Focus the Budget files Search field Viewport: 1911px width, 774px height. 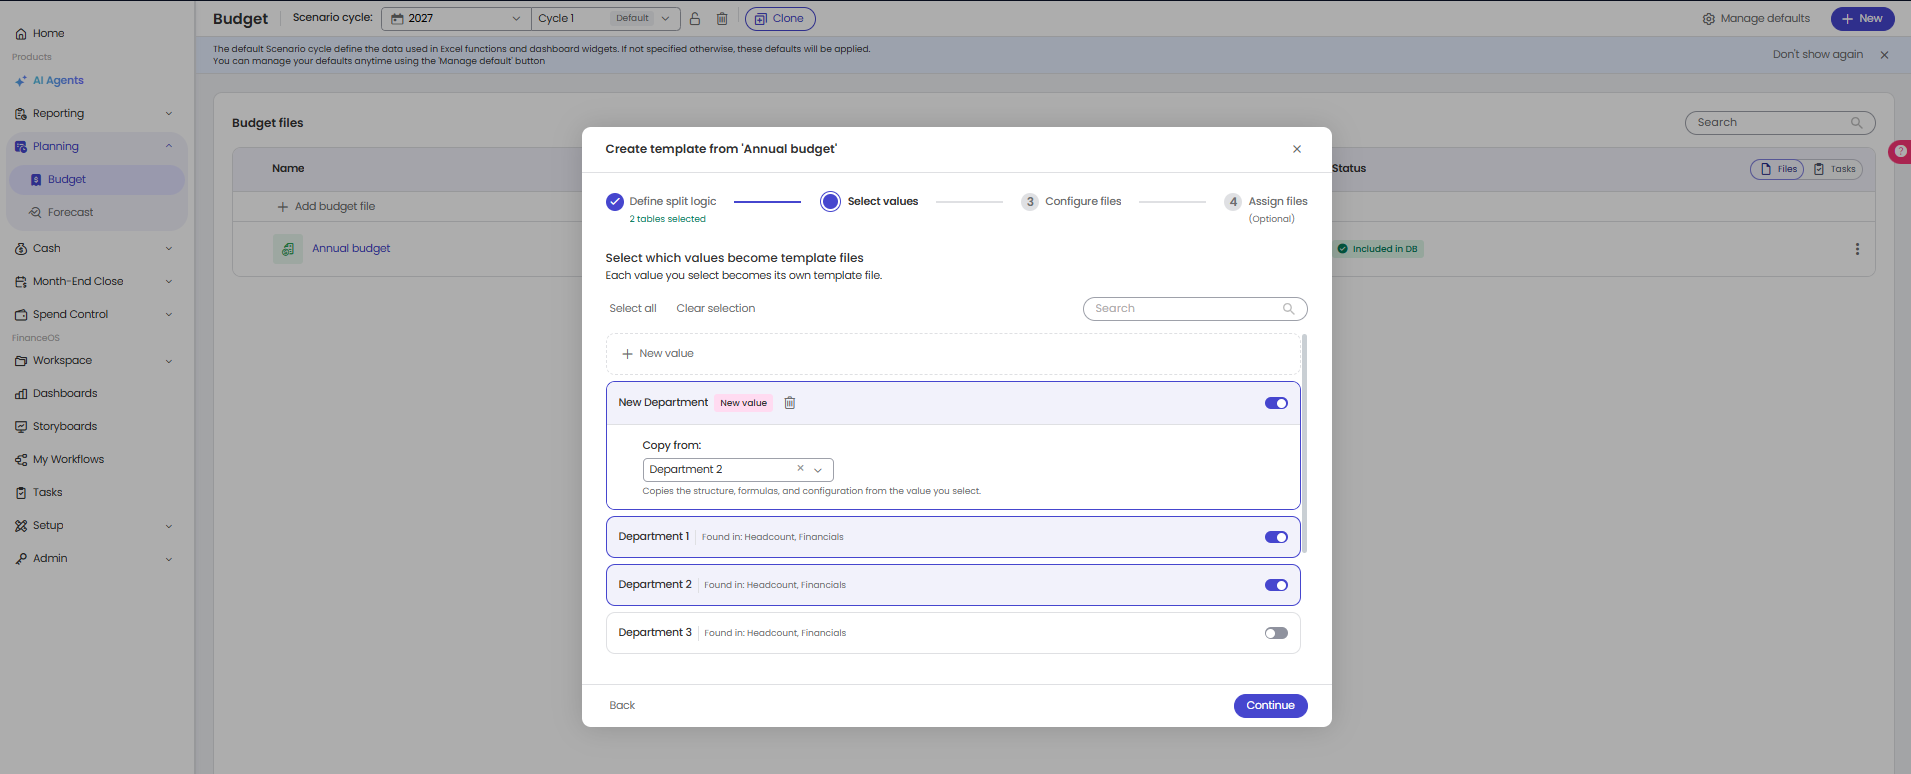click(x=1779, y=123)
